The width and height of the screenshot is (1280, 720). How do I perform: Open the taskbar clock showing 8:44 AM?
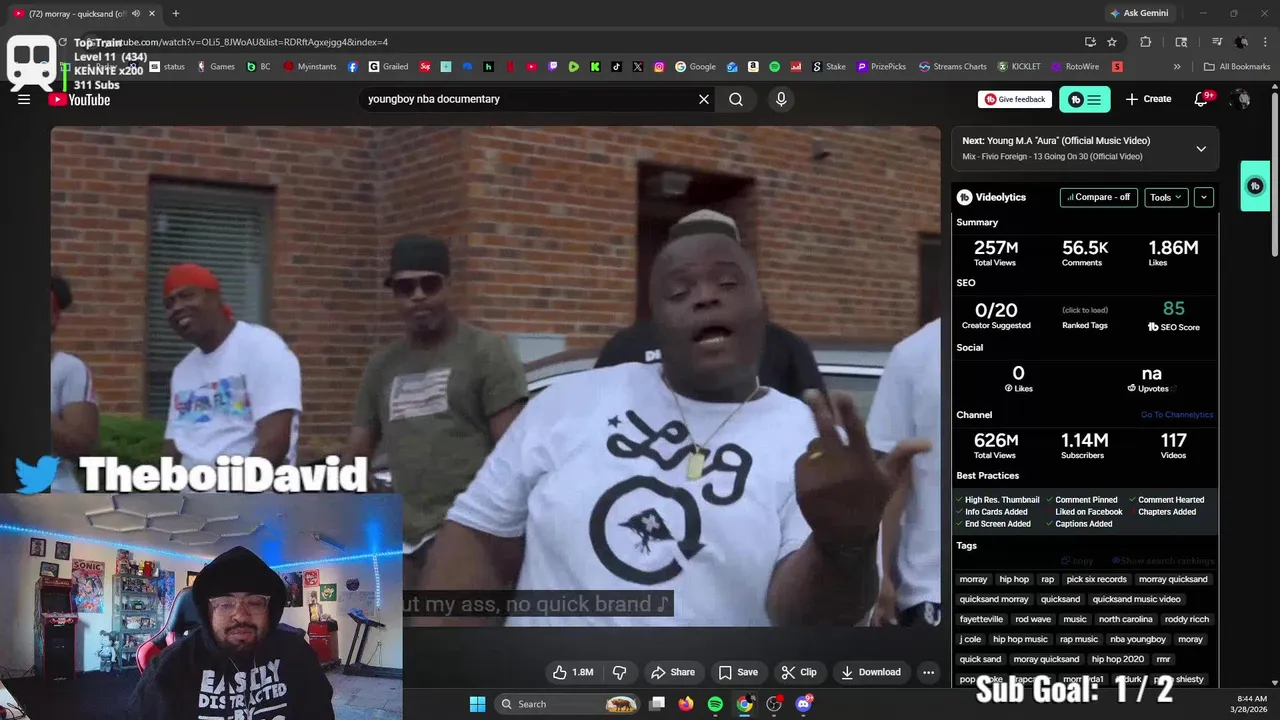pos(1251,704)
